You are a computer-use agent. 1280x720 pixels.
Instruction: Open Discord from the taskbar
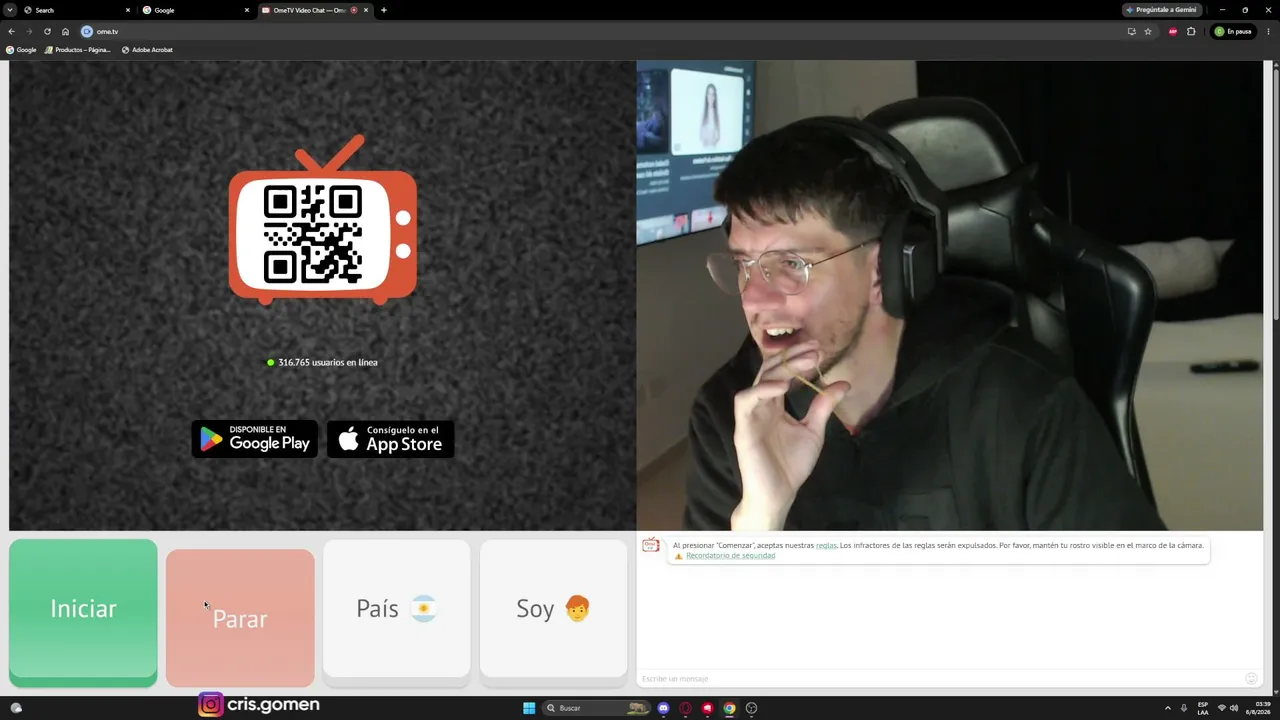coord(663,708)
